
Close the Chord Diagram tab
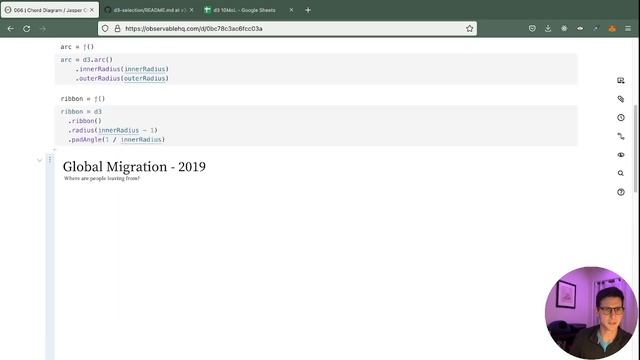click(92, 10)
